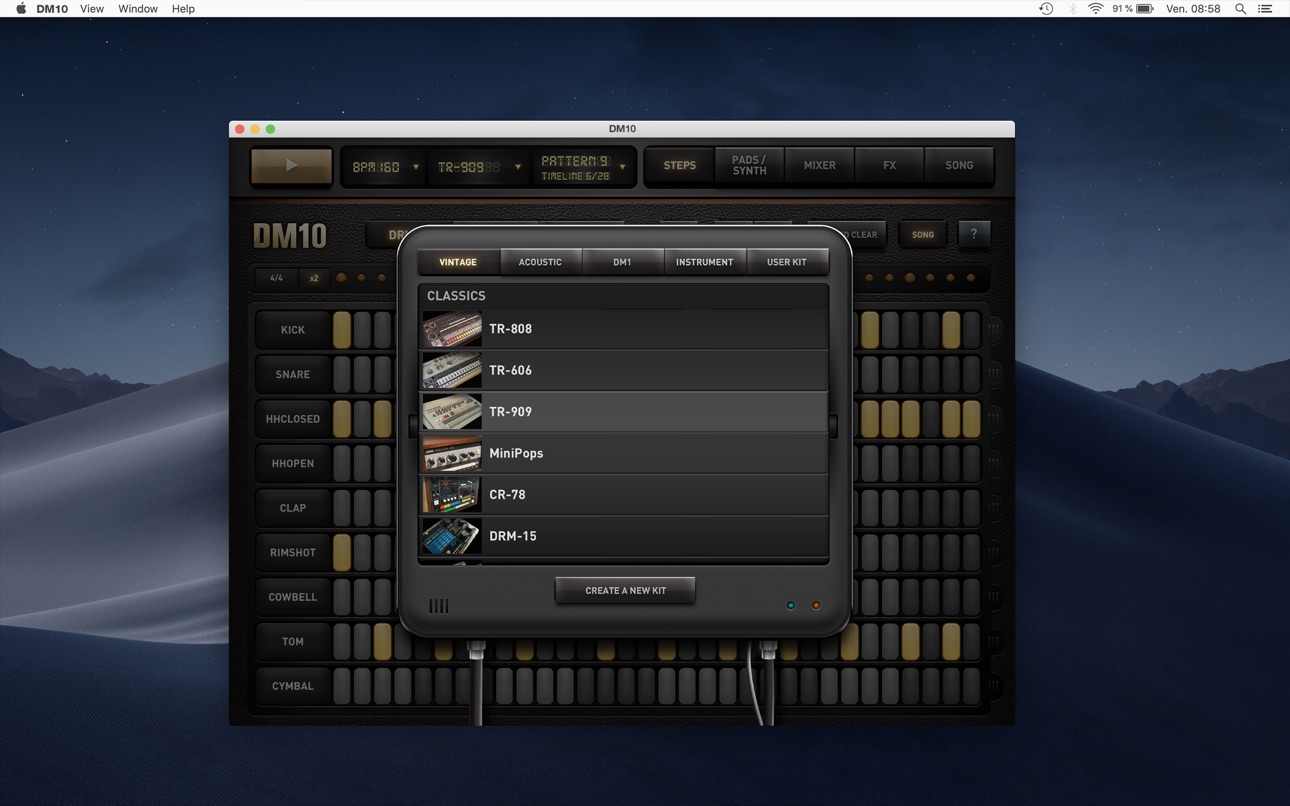The height and width of the screenshot is (806, 1290).
Task: Click the CYMBAL track label button
Action: pyautogui.click(x=292, y=686)
